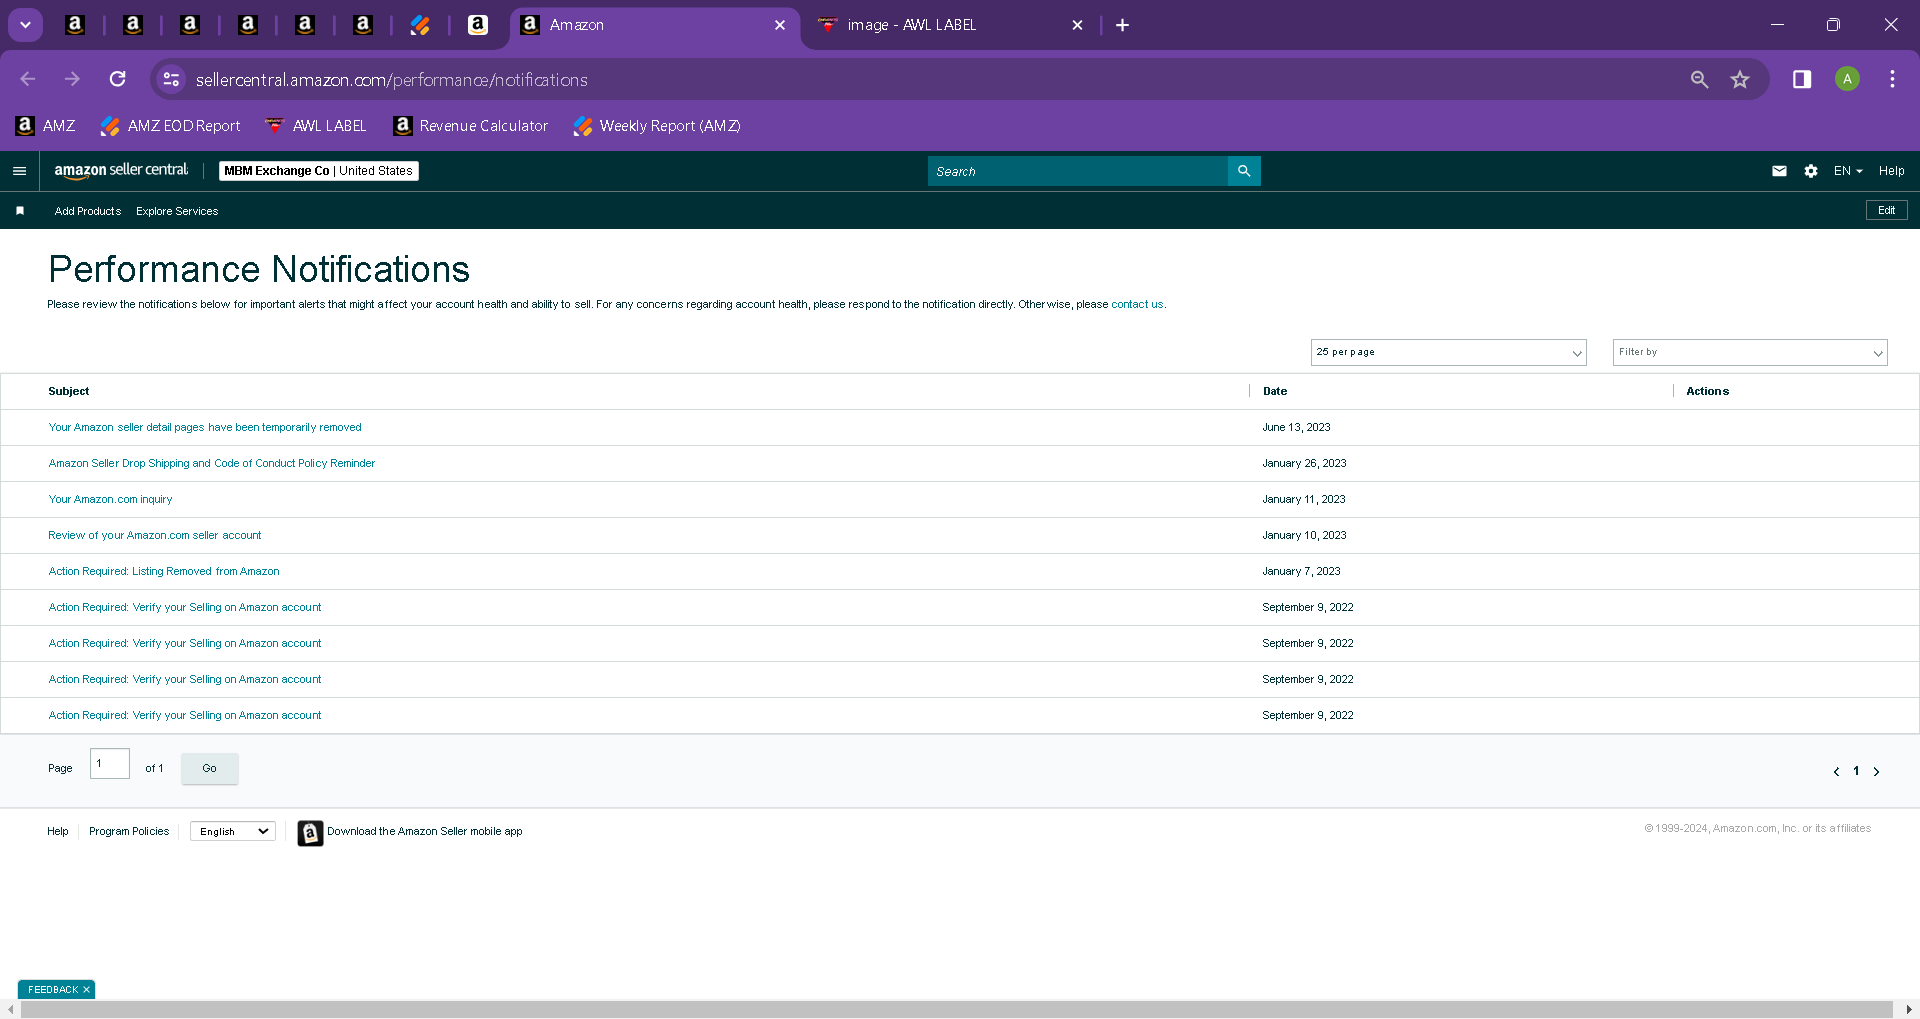Go to the next page arrow in pagination
Screen dimensions: 1920x1019
coord(1876,771)
